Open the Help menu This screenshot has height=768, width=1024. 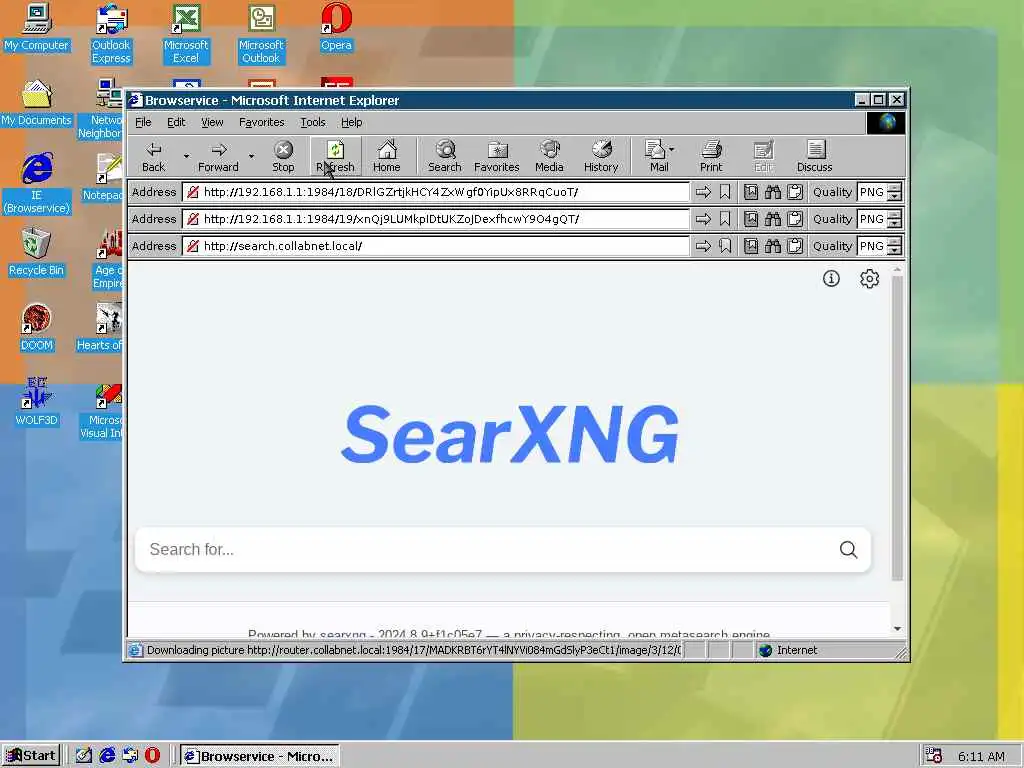click(351, 122)
